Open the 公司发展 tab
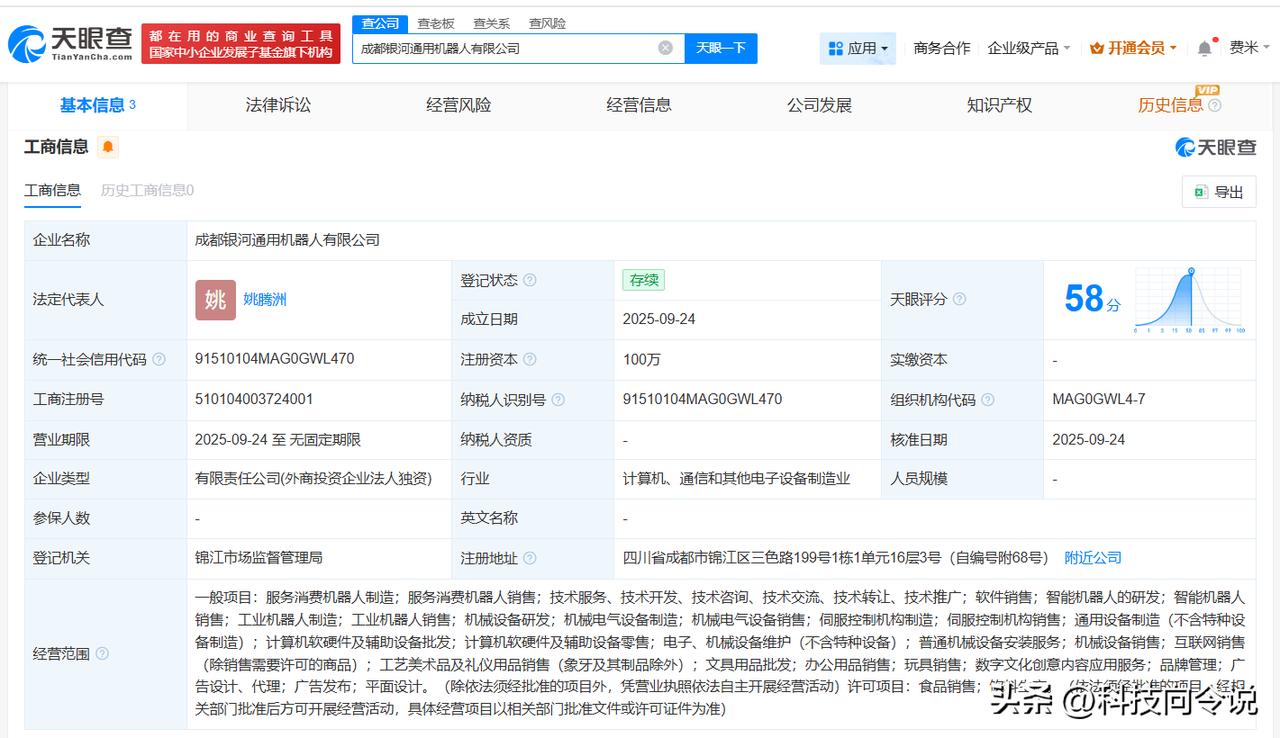 pyautogui.click(x=819, y=105)
